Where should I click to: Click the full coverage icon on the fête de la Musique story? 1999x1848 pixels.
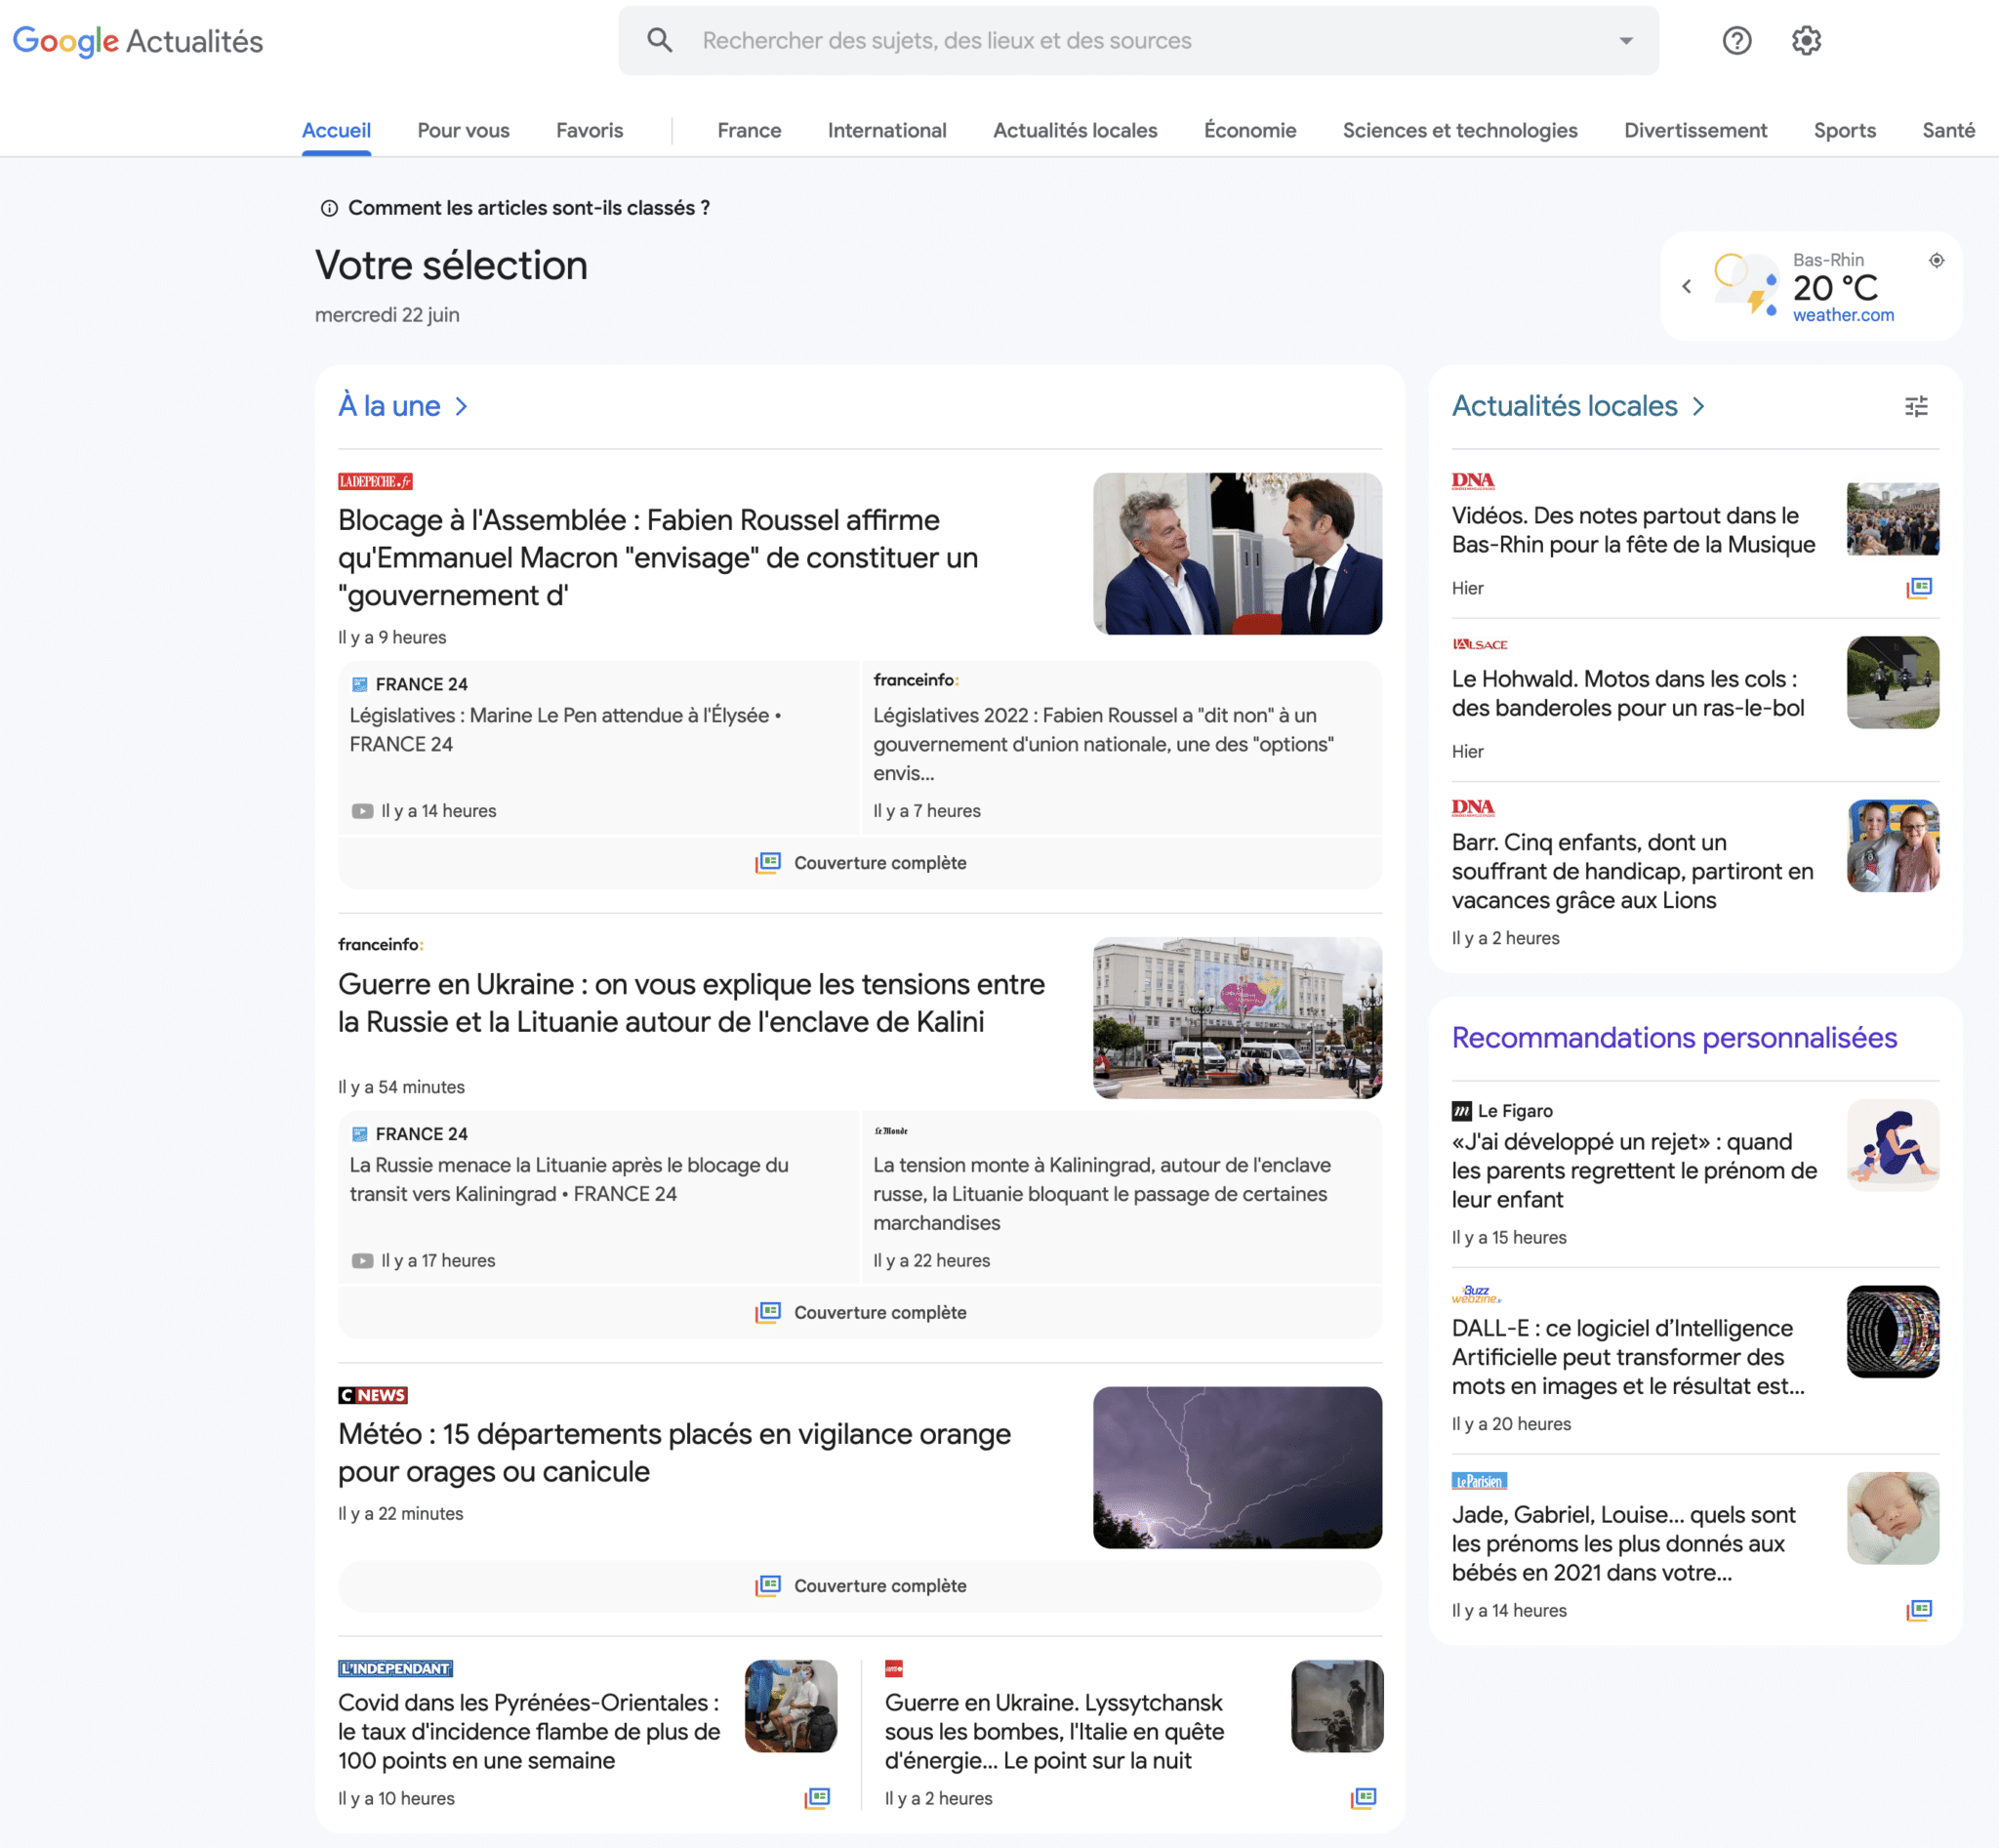pyautogui.click(x=1920, y=588)
